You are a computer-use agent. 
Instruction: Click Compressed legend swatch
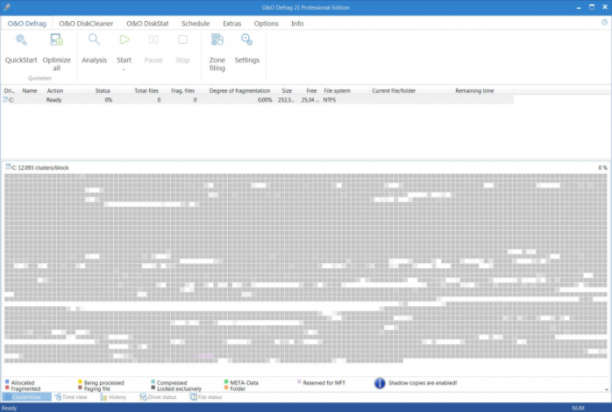click(153, 382)
